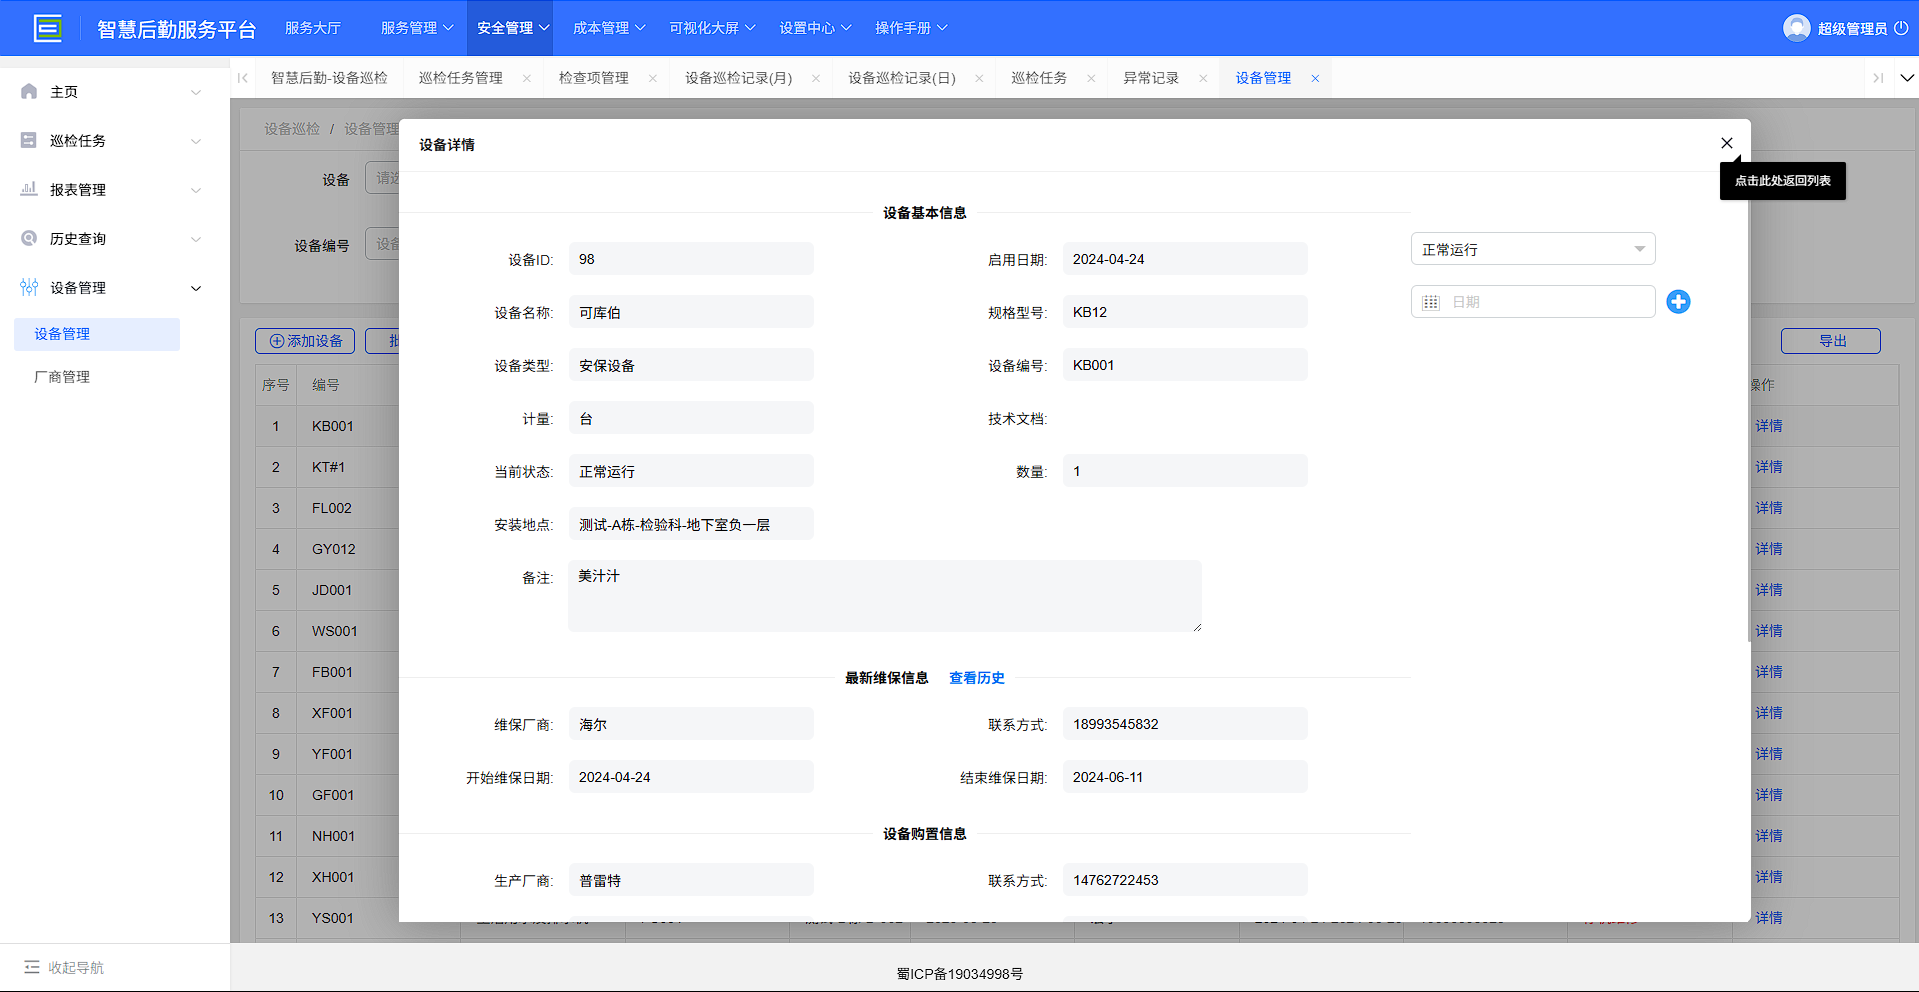
Task: Open 服务大厅 in top navigation
Action: pos(312,28)
